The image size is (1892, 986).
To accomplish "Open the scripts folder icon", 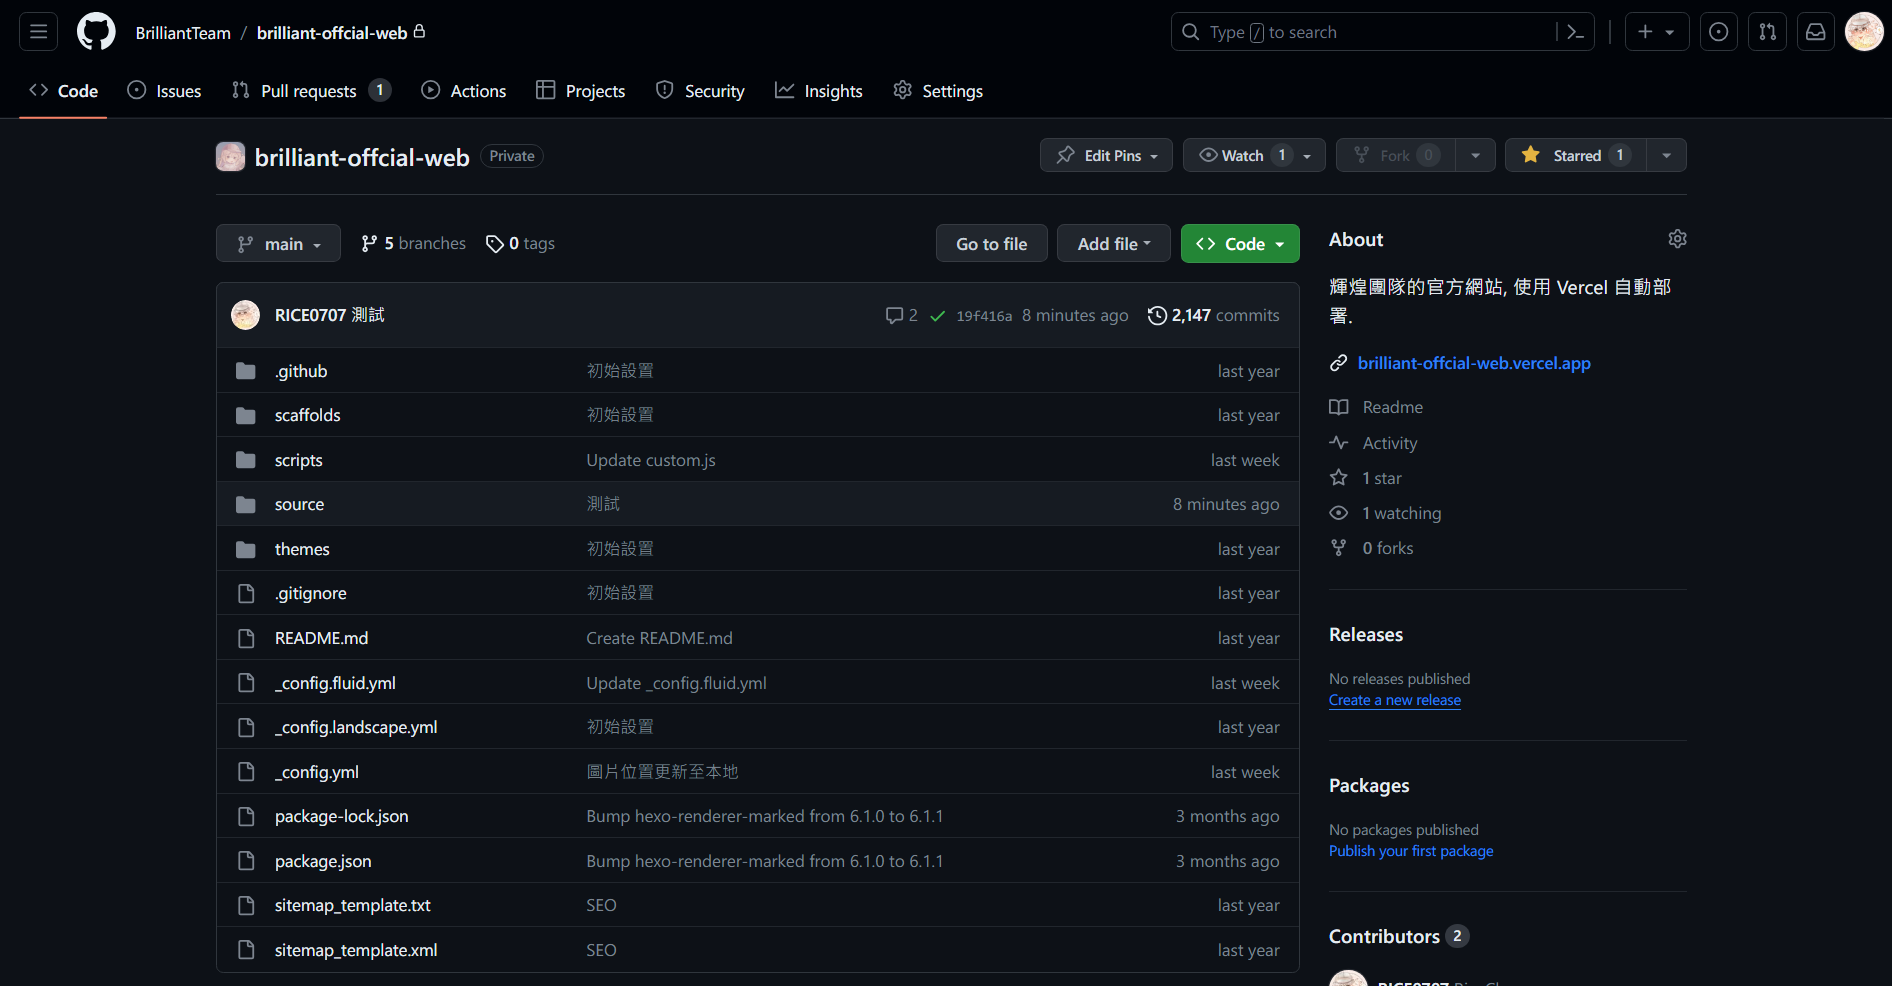I will (x=246, y=460).
